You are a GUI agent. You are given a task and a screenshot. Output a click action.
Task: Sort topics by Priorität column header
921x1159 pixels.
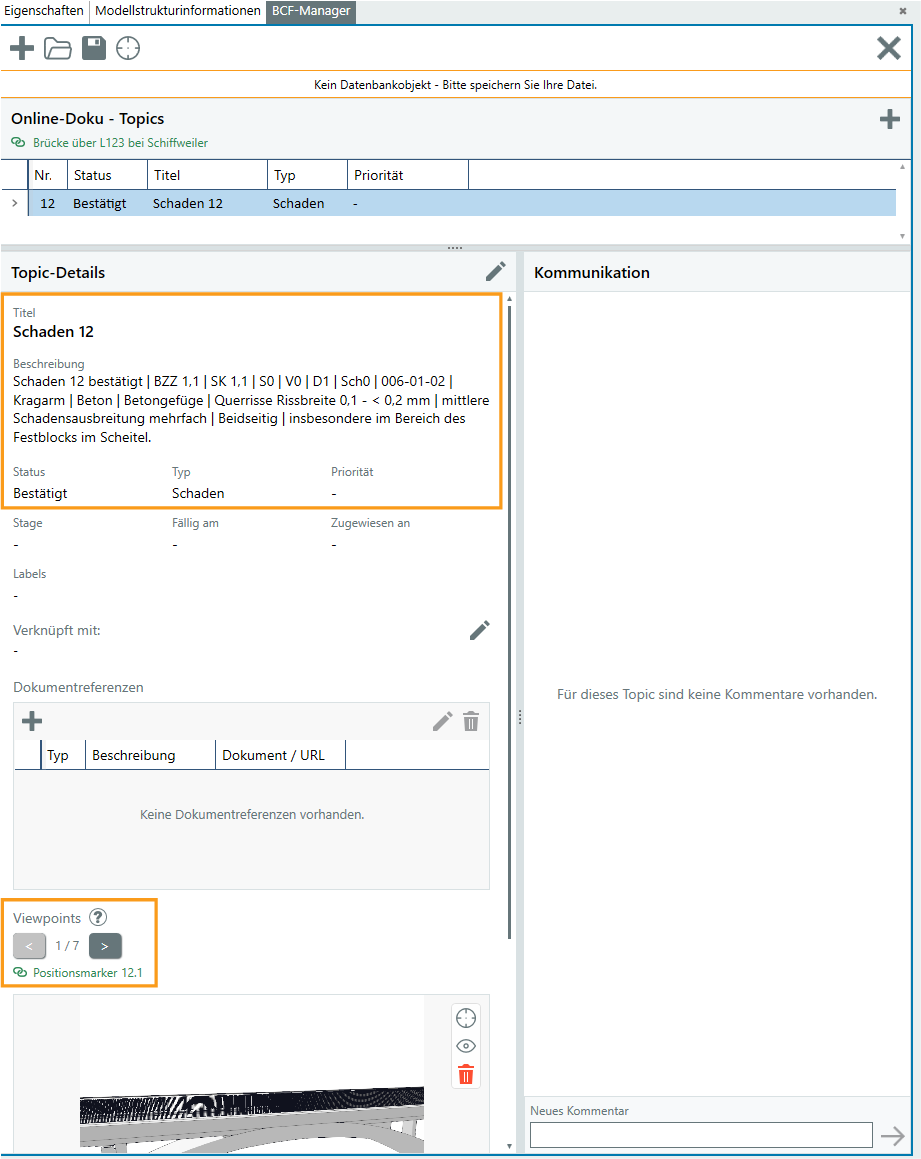[x=407, y=175]
